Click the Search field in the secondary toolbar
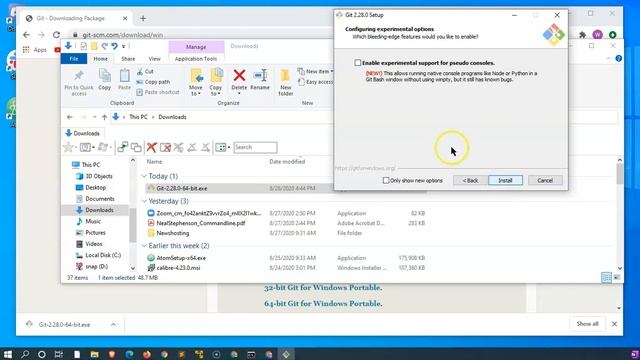Screen dimensions: 640x360 (x=256, y=147)
